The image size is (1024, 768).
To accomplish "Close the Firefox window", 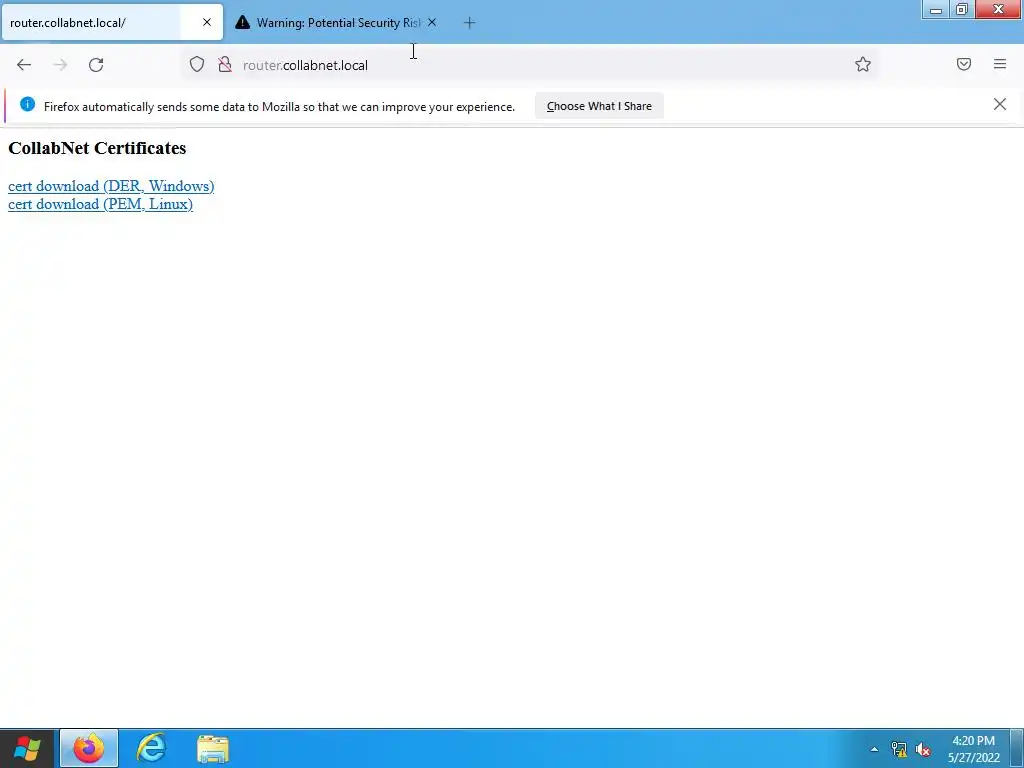I will pos(998,10).
